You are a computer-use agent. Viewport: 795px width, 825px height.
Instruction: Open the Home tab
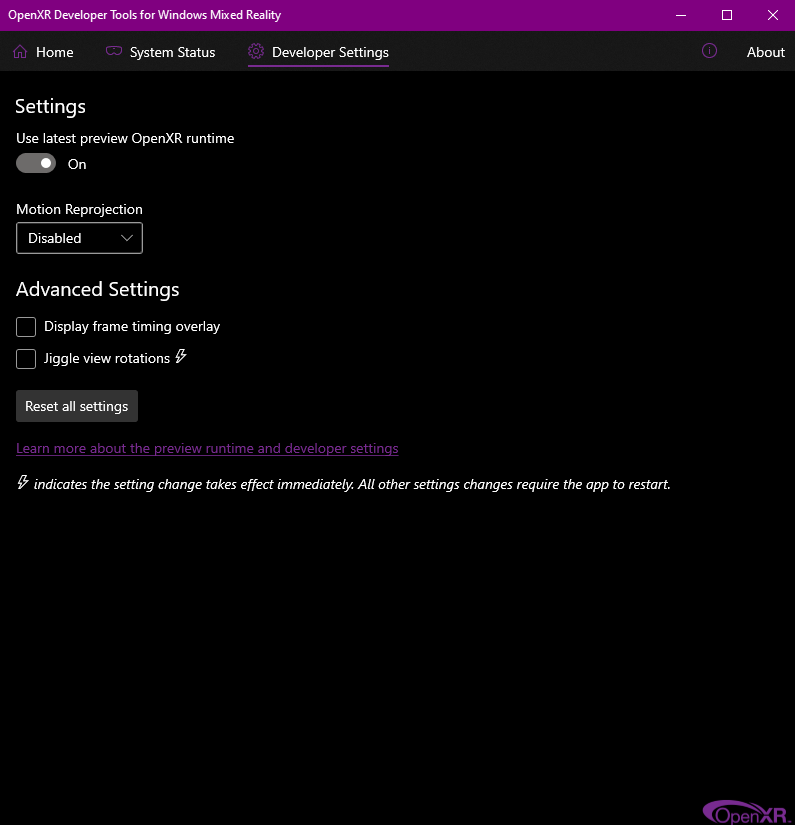tap(43, 52)
